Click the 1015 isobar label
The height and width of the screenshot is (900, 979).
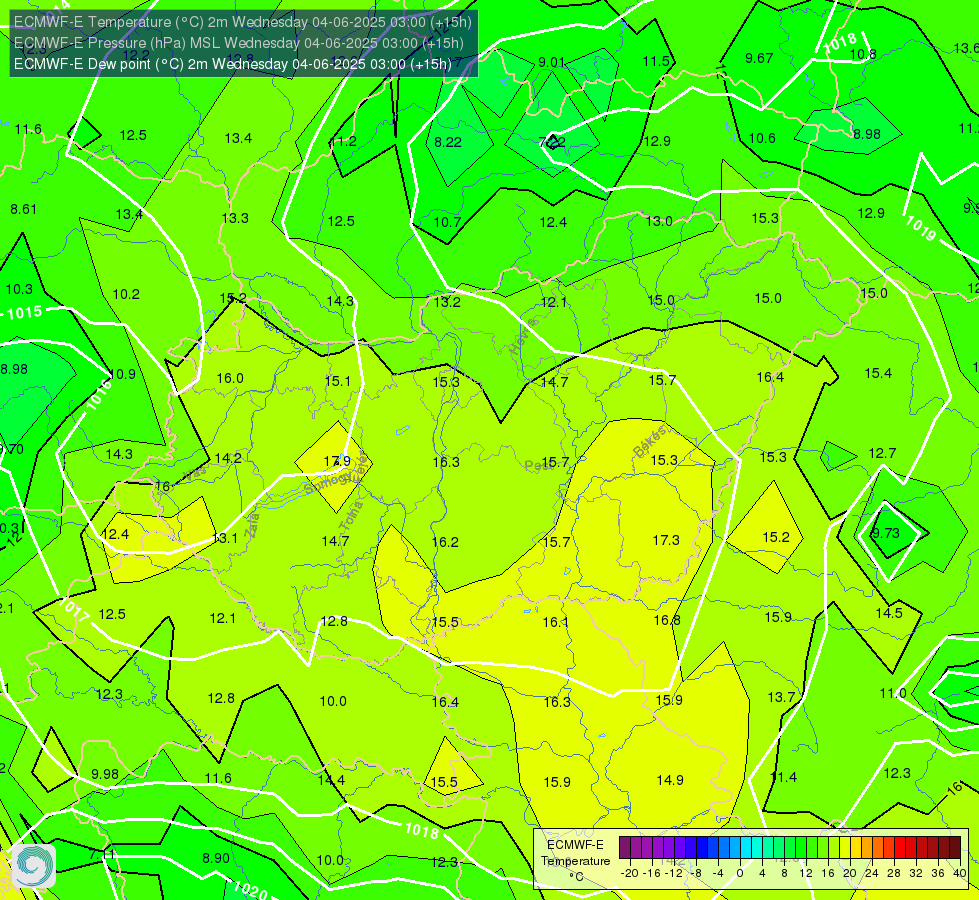click(24, 312)
